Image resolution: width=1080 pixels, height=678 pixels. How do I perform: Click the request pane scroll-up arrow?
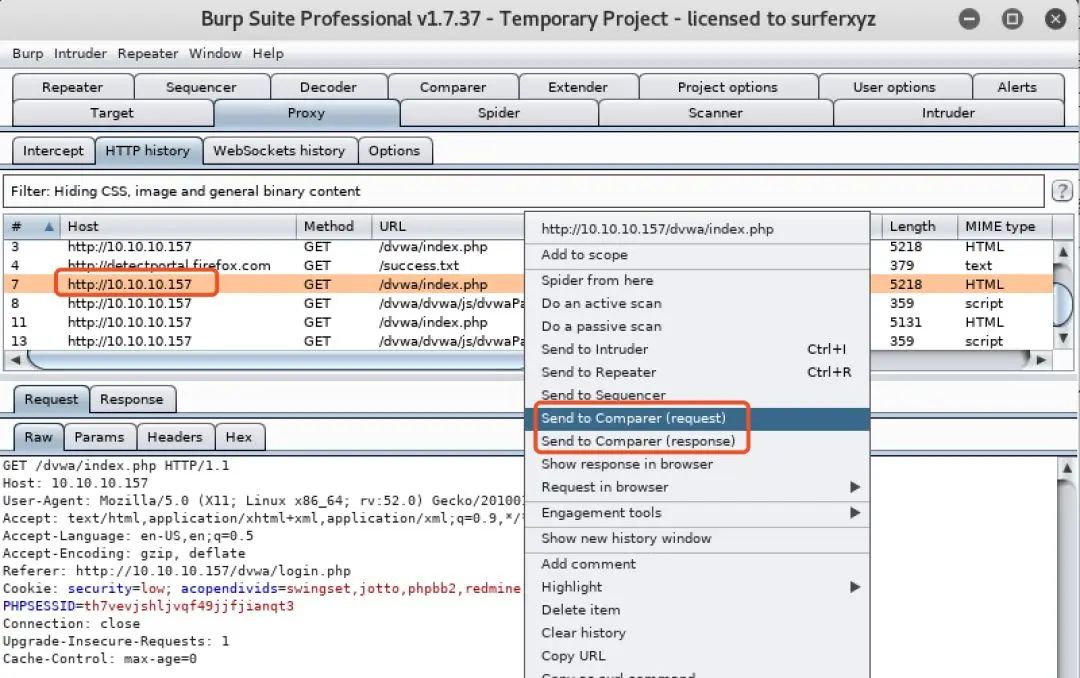1066,469
